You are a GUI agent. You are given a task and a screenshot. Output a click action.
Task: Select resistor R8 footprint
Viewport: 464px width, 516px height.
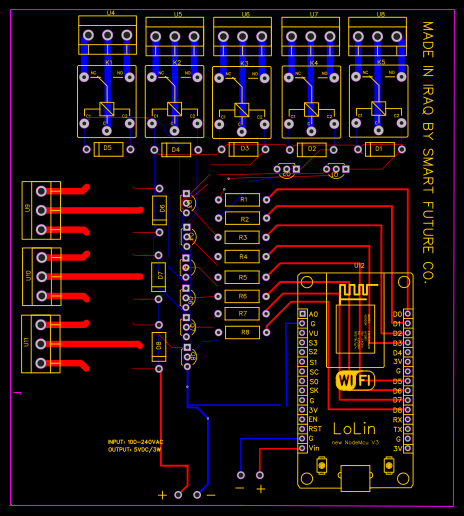pos(242,332)
